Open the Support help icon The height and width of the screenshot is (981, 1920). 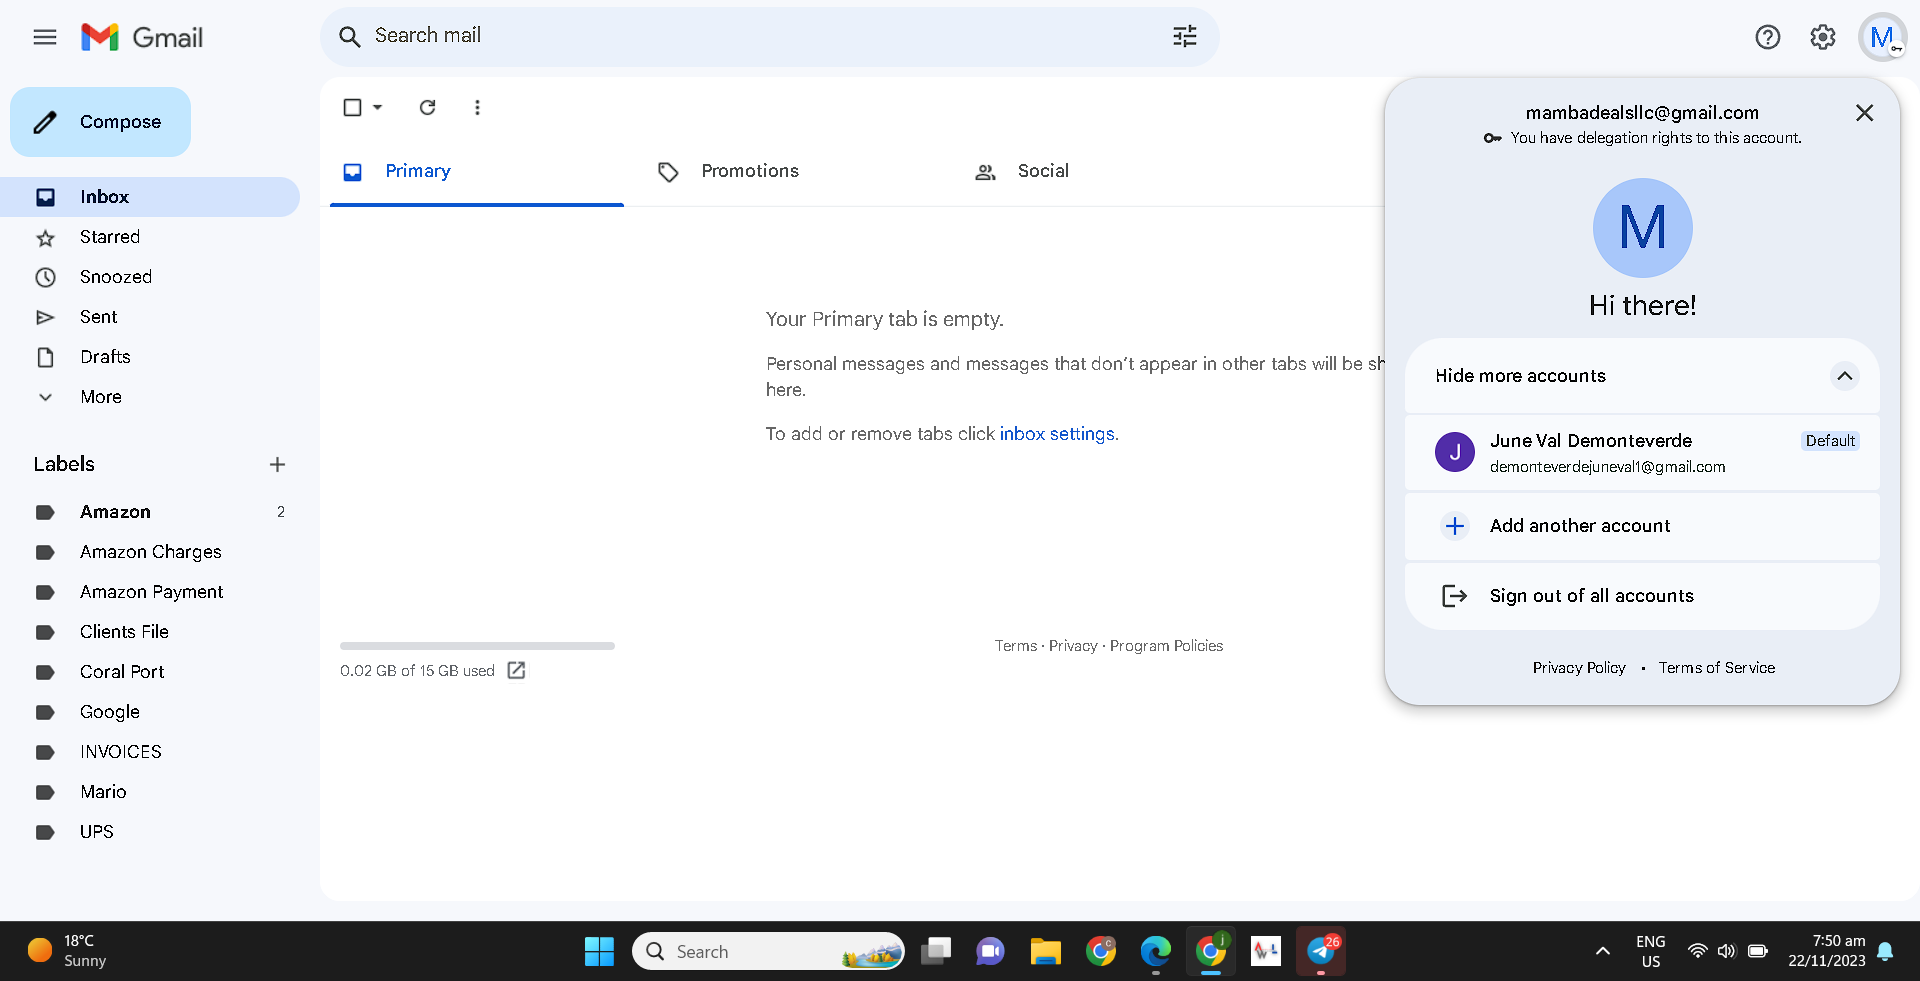[1767, 37]
